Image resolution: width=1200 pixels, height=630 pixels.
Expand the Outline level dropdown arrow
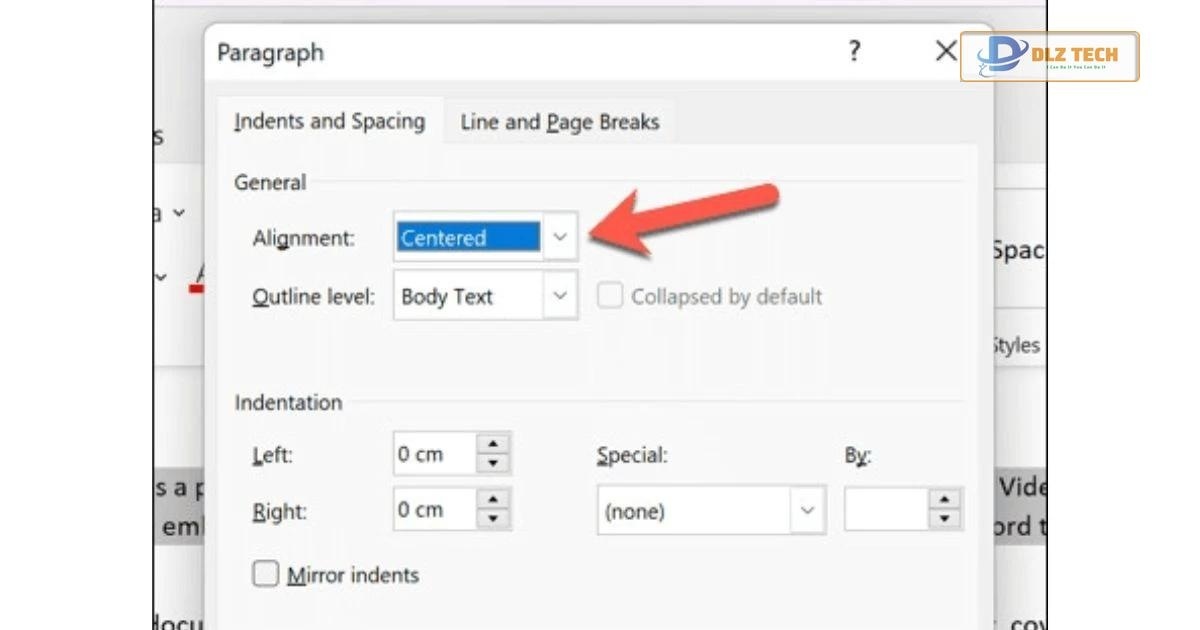(560, 296)
